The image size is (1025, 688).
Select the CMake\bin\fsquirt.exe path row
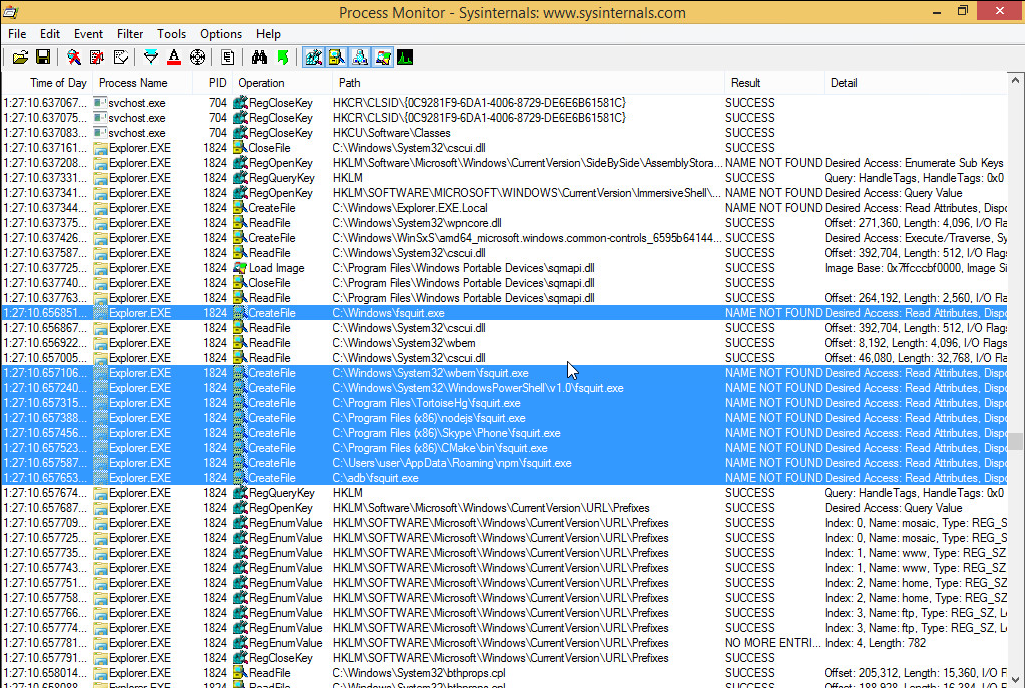pos(504,448)
